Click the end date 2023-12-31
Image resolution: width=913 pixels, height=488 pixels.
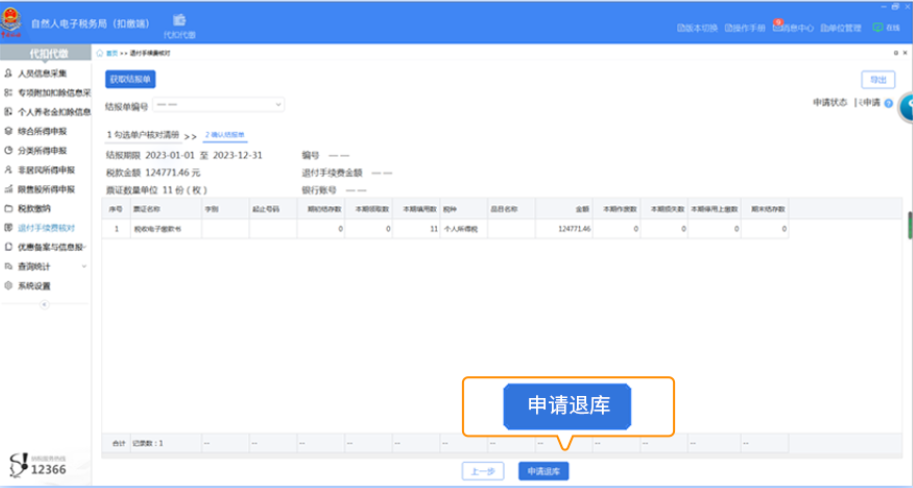[238, 155]
